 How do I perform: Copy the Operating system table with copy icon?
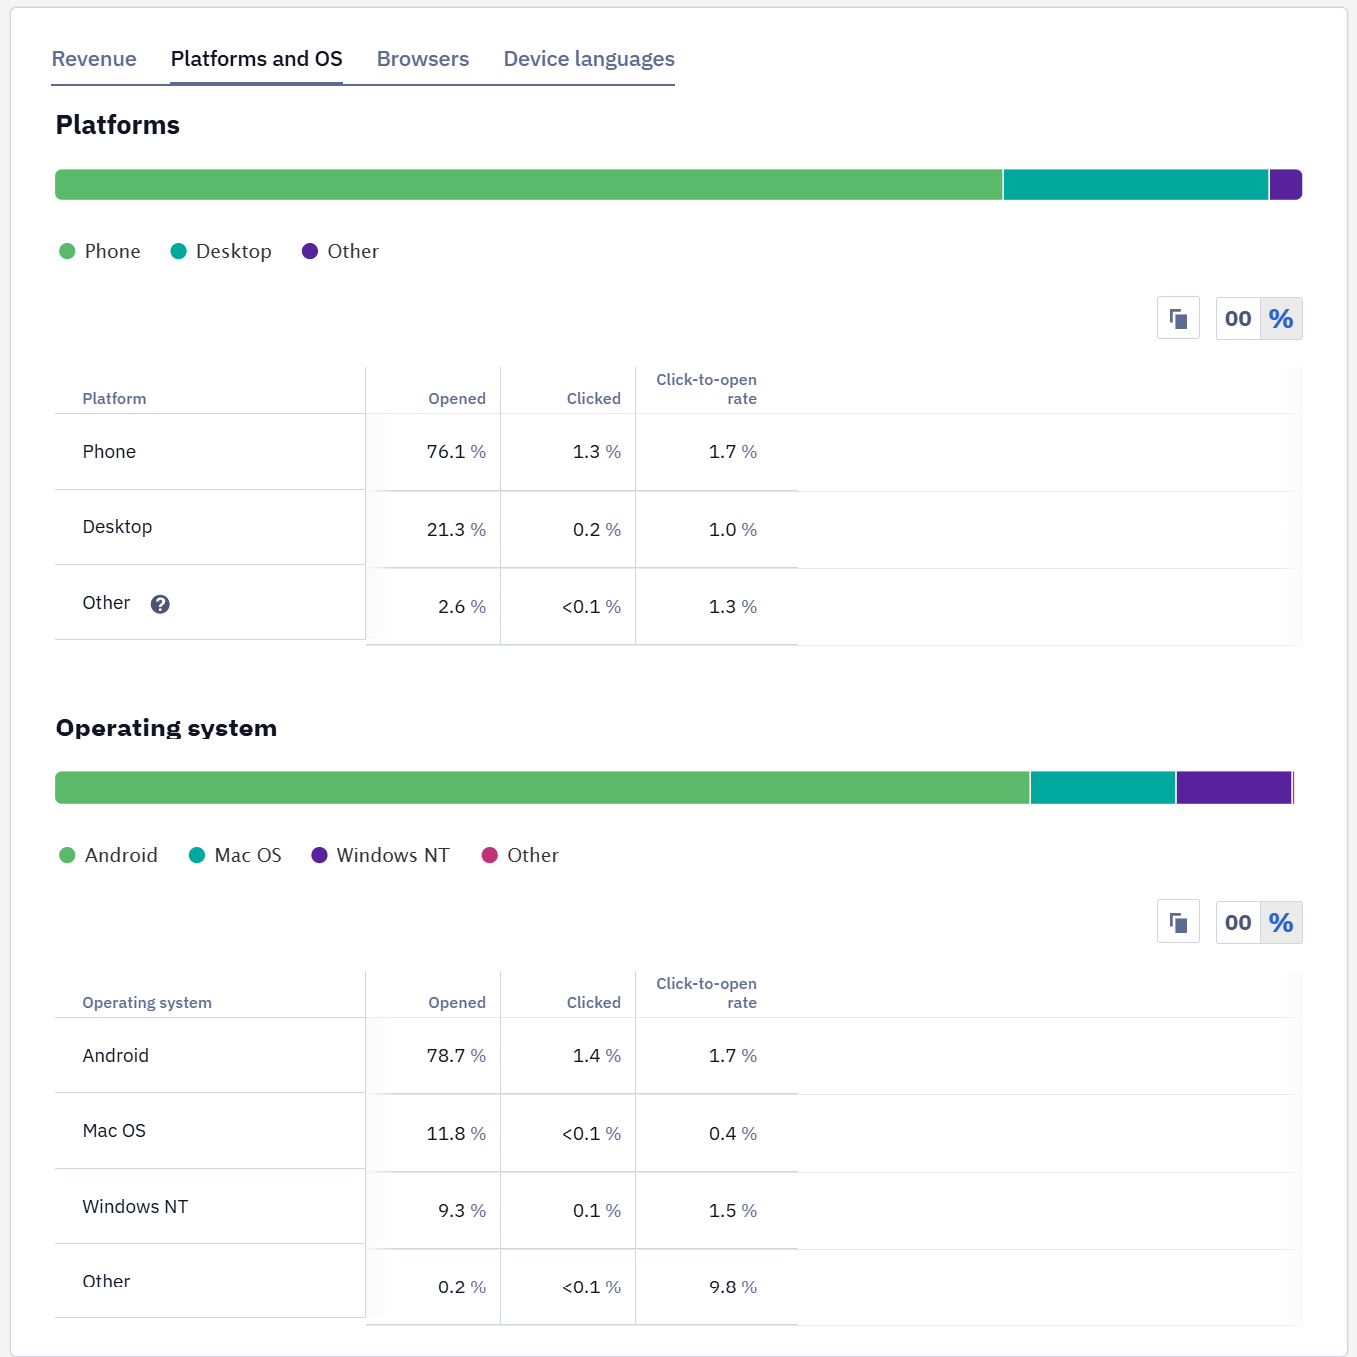1178,922
